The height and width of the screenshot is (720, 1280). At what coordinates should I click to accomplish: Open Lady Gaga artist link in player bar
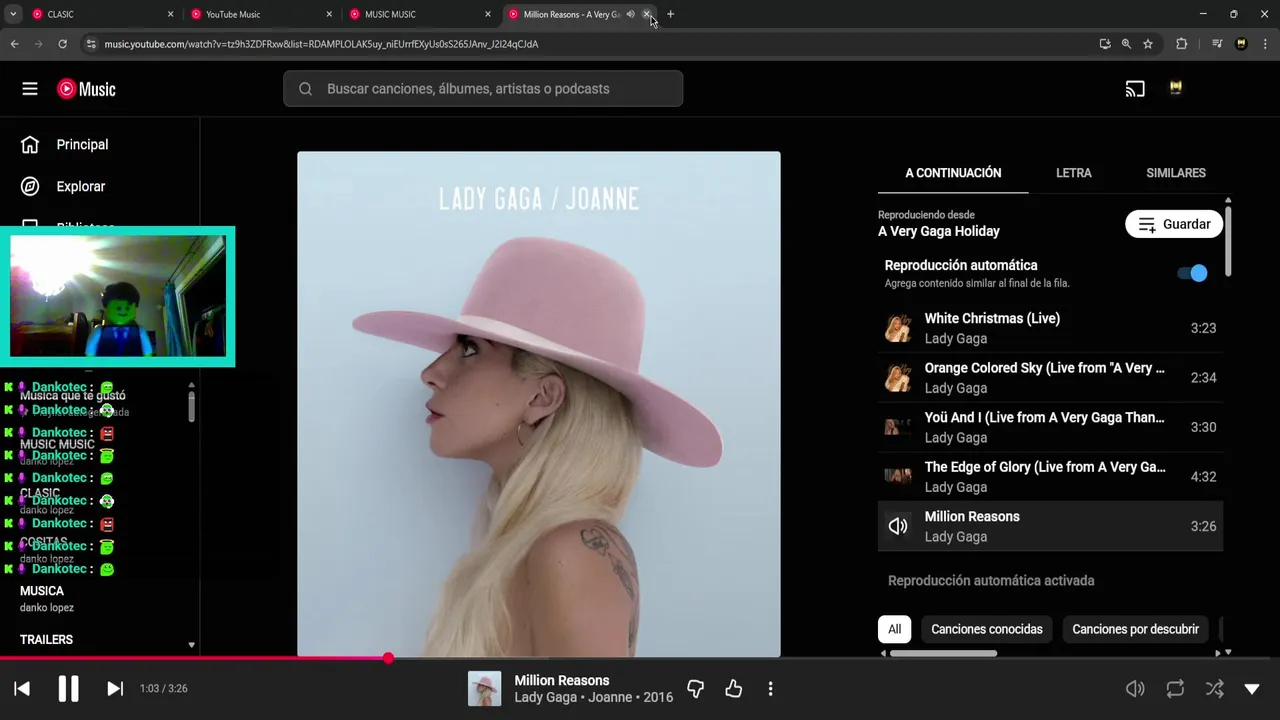[x=545, y=697]
